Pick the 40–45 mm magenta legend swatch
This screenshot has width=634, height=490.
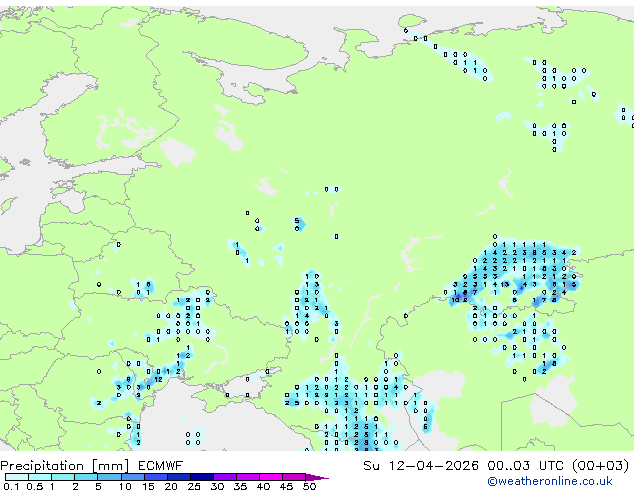pyautogui.click(x=271, y=477)
